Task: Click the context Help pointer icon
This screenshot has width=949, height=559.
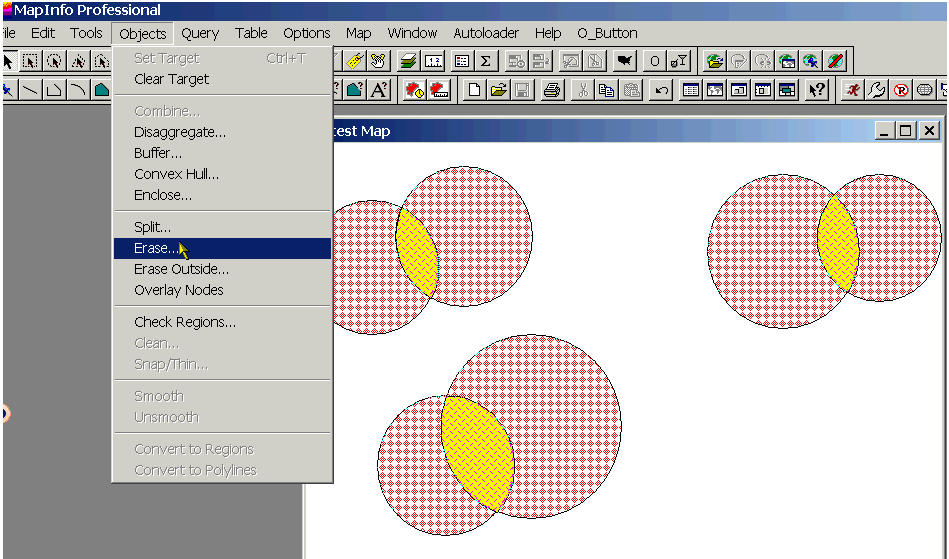Action: 817,90
